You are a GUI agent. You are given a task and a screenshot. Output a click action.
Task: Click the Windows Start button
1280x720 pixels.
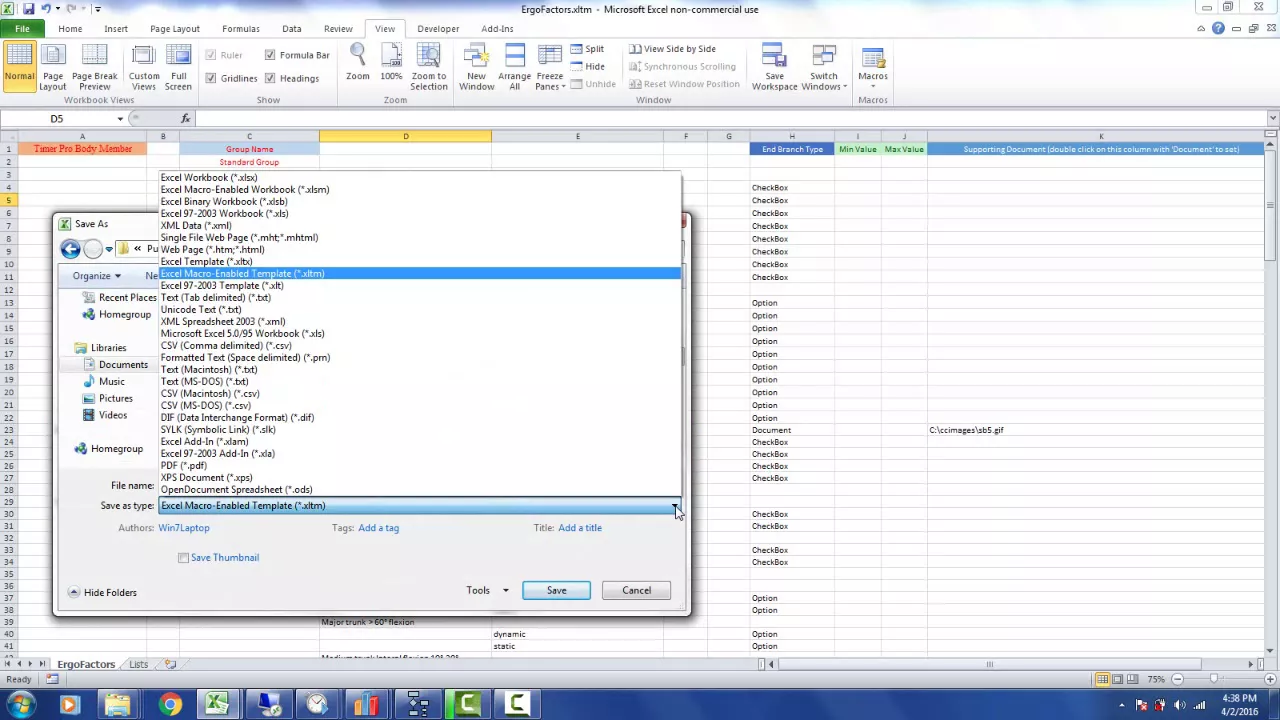pos(20,704)
